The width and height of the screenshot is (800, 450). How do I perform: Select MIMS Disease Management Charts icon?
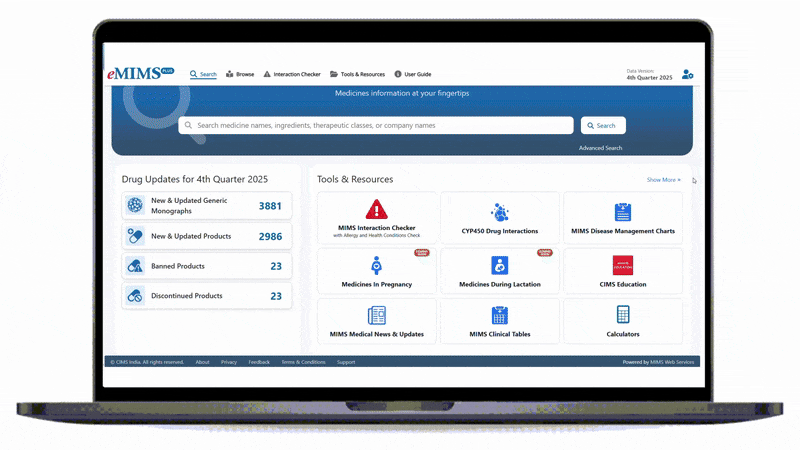pos(622,212)
